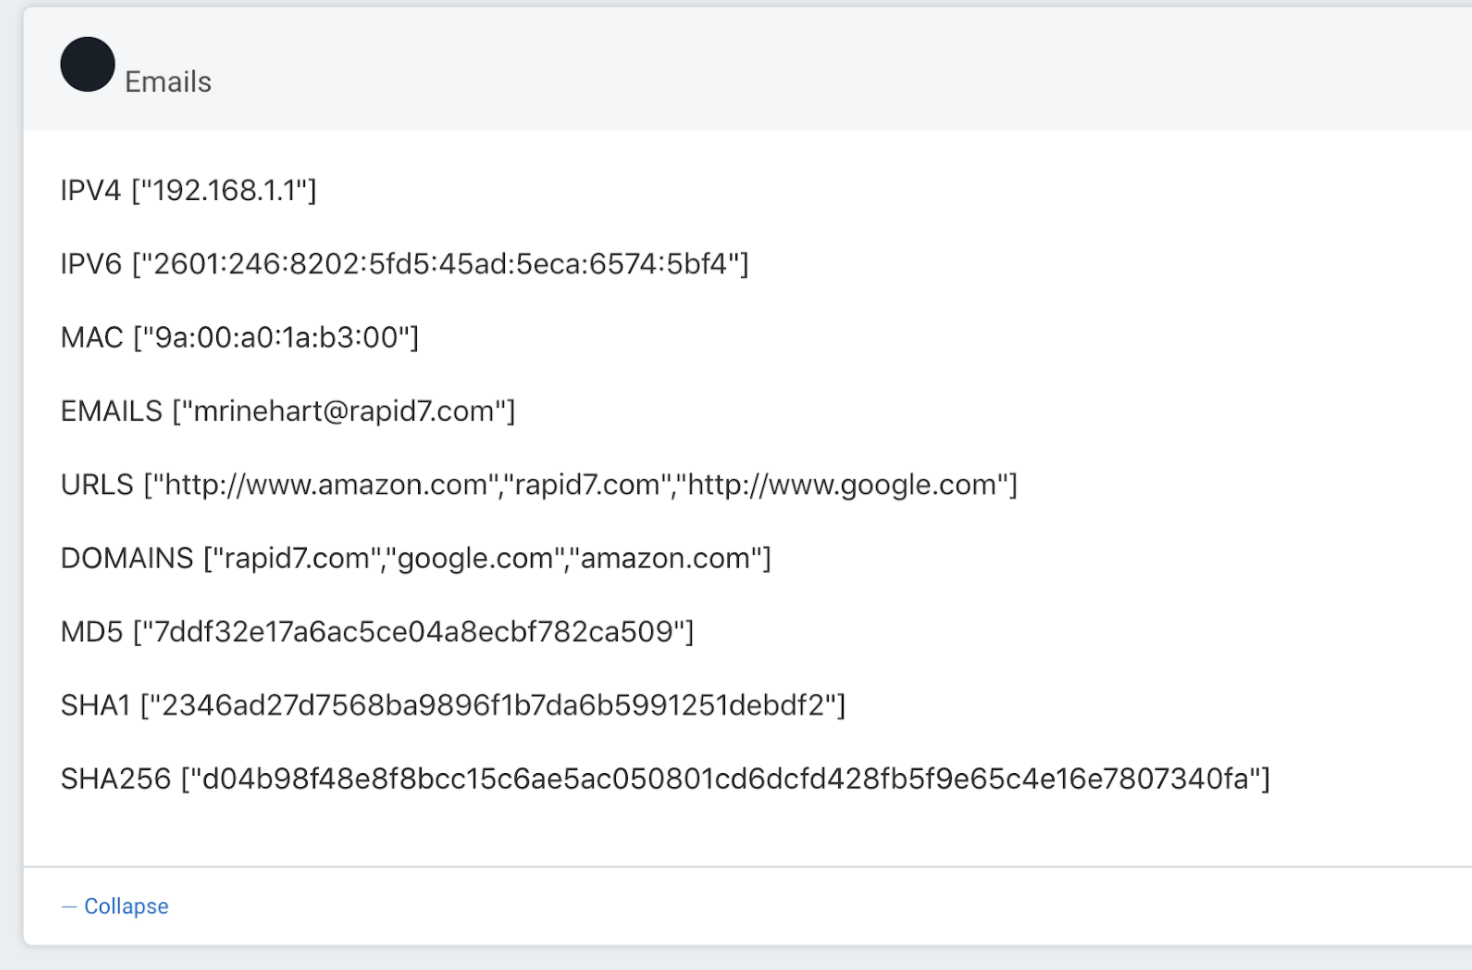Click the dark circular icon beside Emails
Viewport: 1472px width, 970px height.
pos(88,65)
